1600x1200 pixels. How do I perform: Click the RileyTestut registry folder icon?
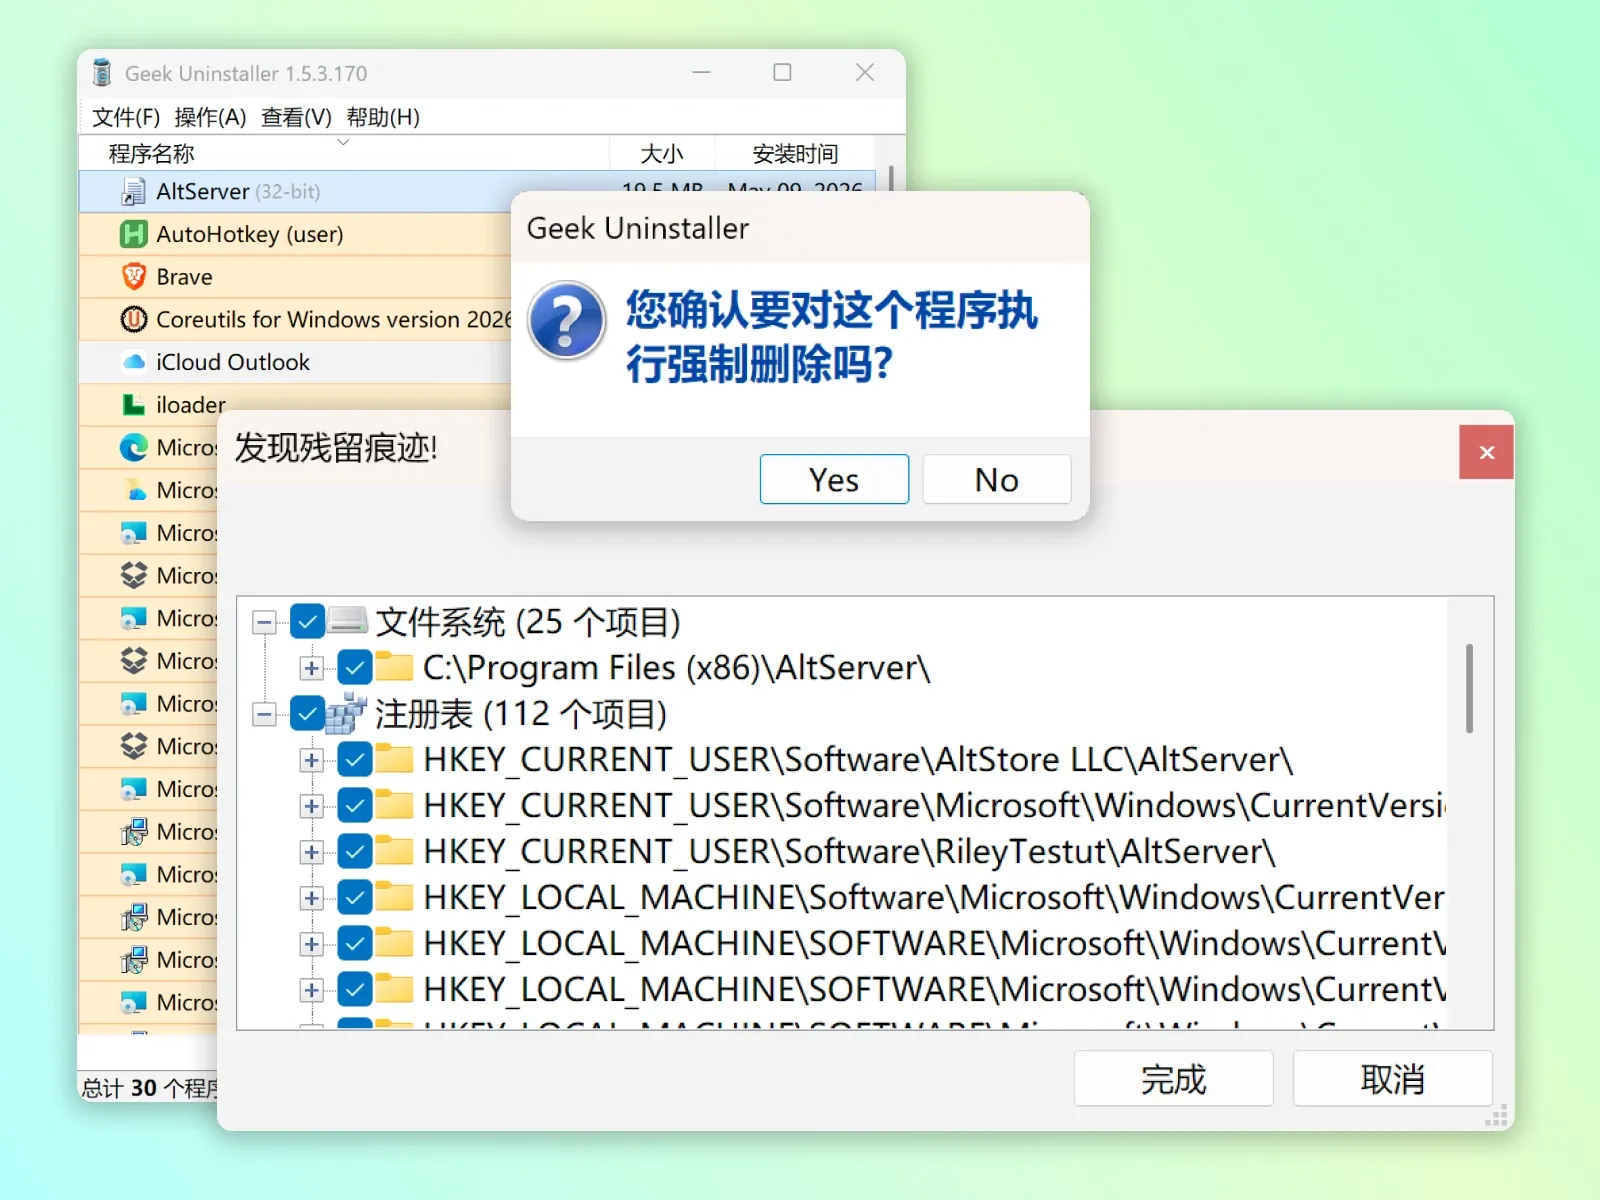click(x=395, y=851)
